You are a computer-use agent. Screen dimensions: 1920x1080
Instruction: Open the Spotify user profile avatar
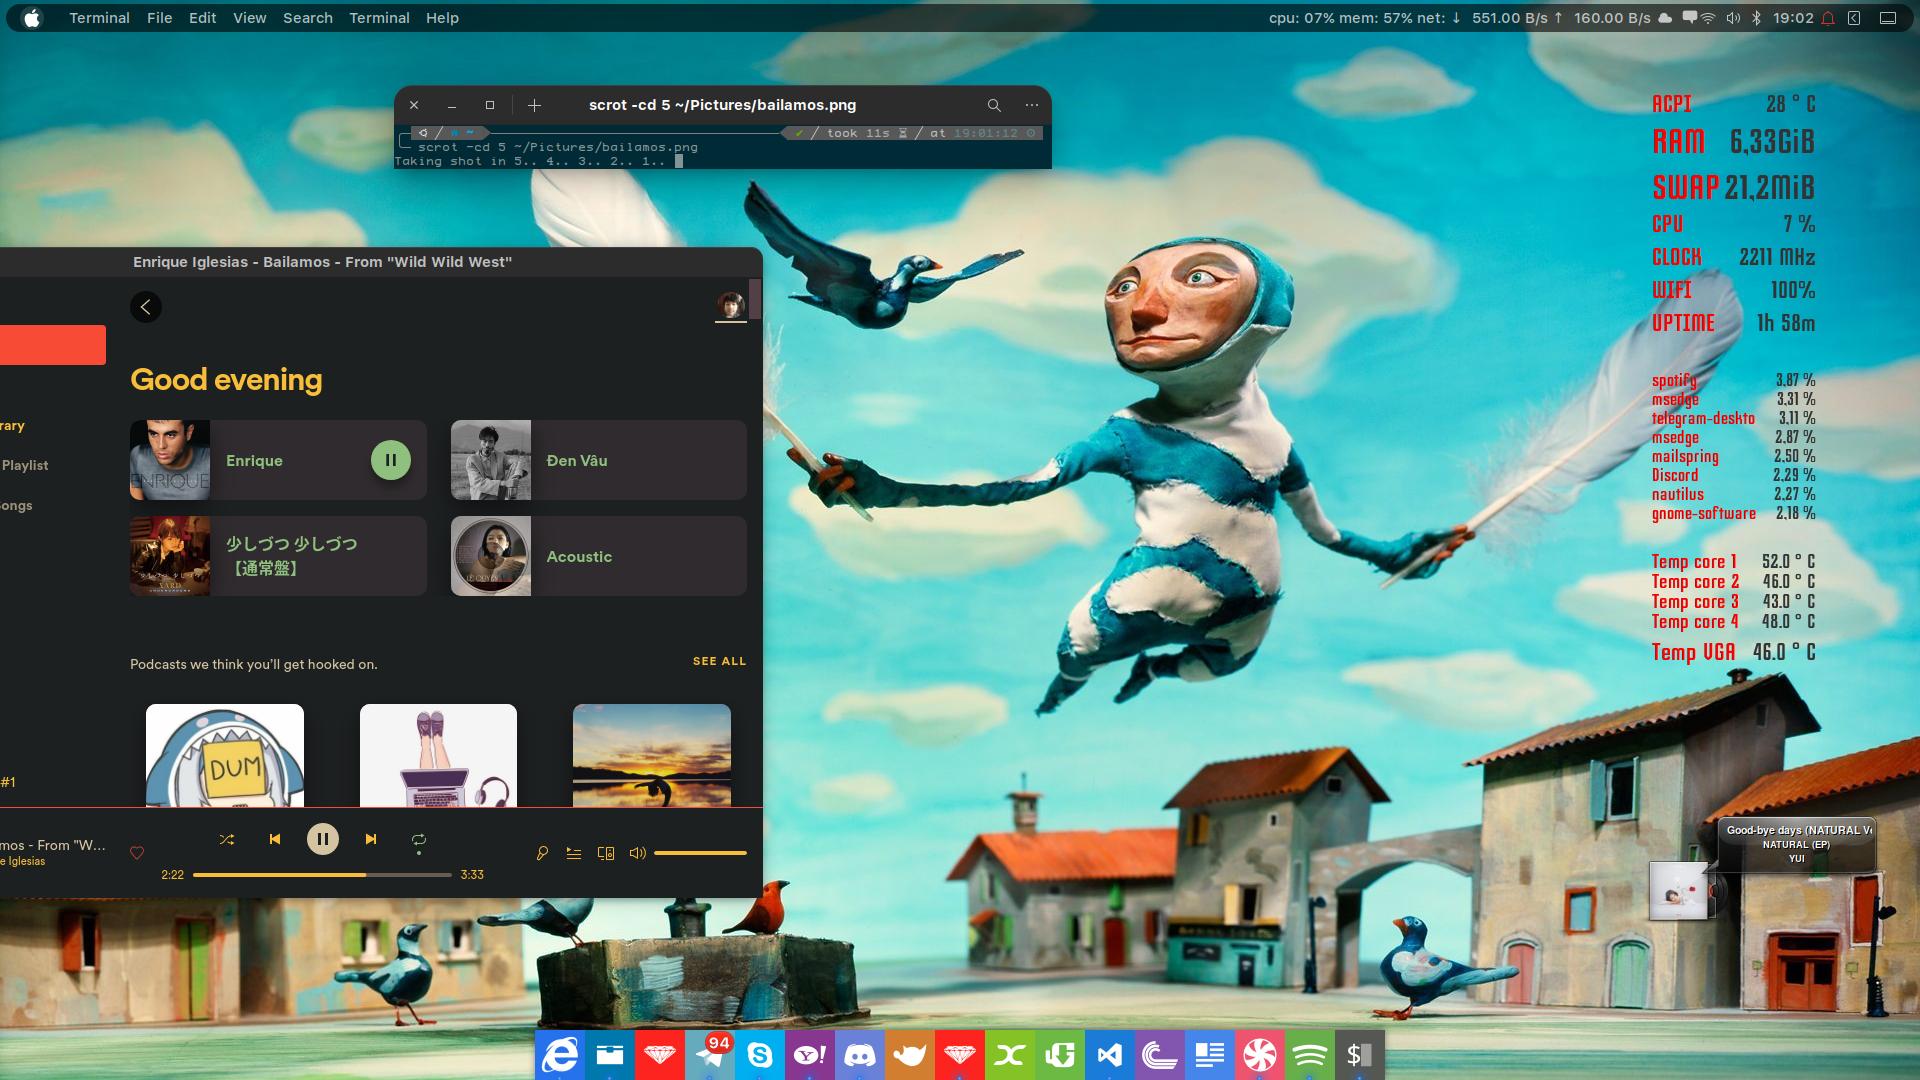pos(731,306)
